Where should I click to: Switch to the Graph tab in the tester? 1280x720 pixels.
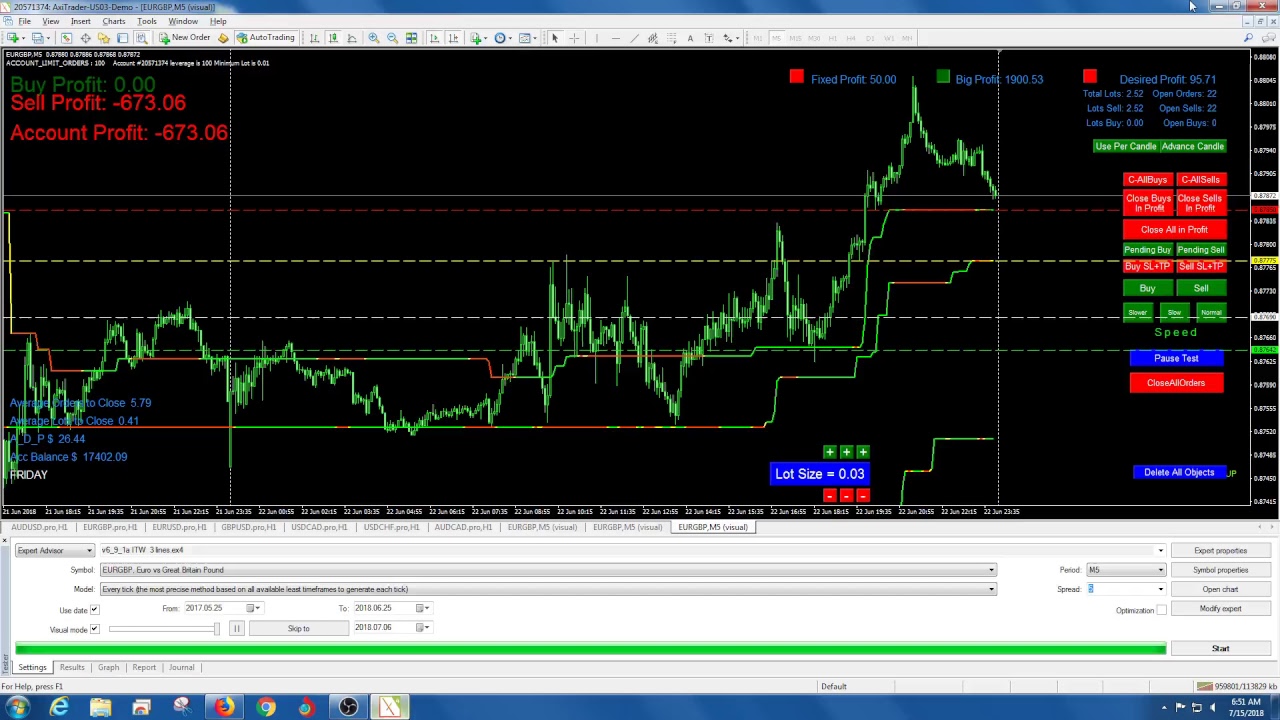click(x=108, y=667)
